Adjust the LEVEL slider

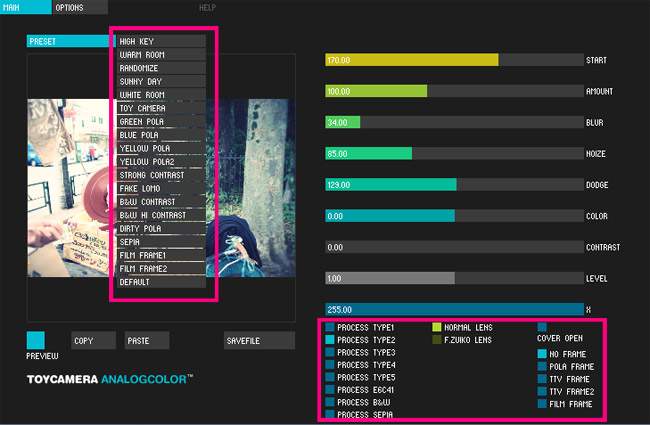(x=454, y=279)
